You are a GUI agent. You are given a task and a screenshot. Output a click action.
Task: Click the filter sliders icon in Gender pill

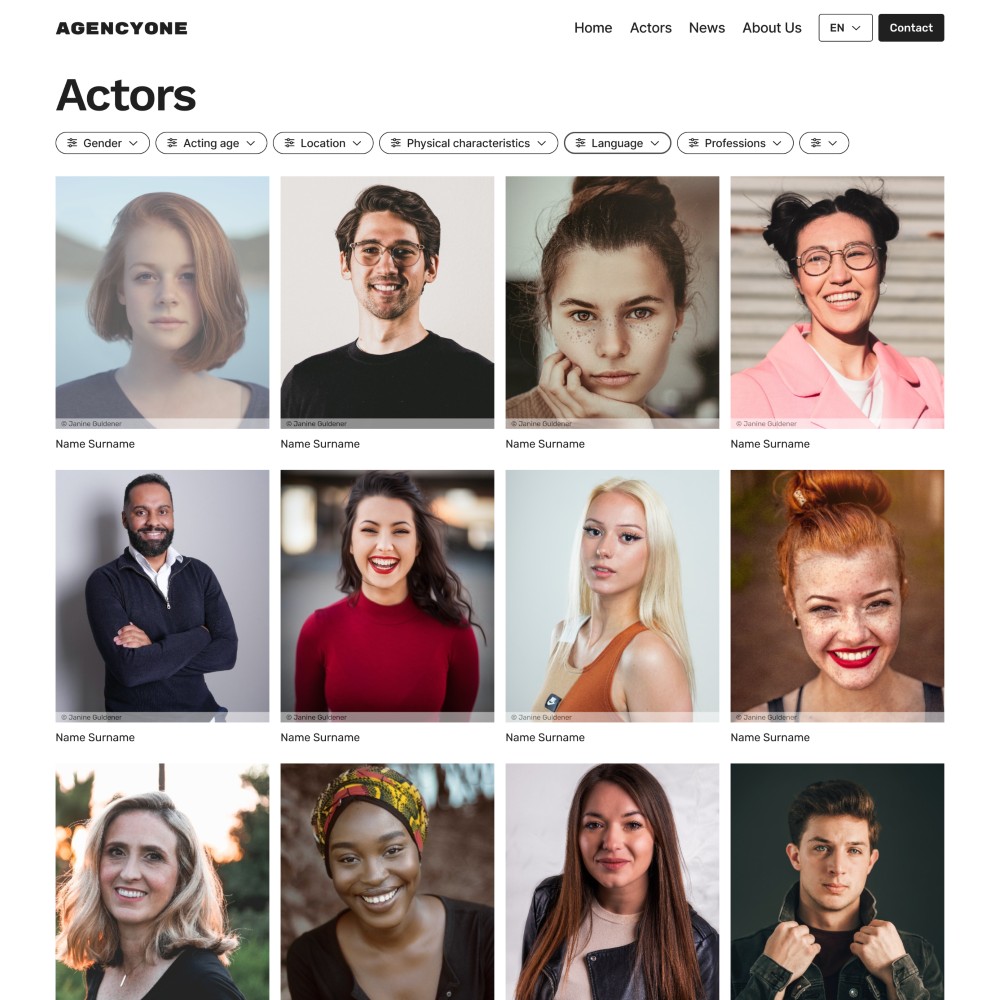pyautogui.click(x=72, y=143)
